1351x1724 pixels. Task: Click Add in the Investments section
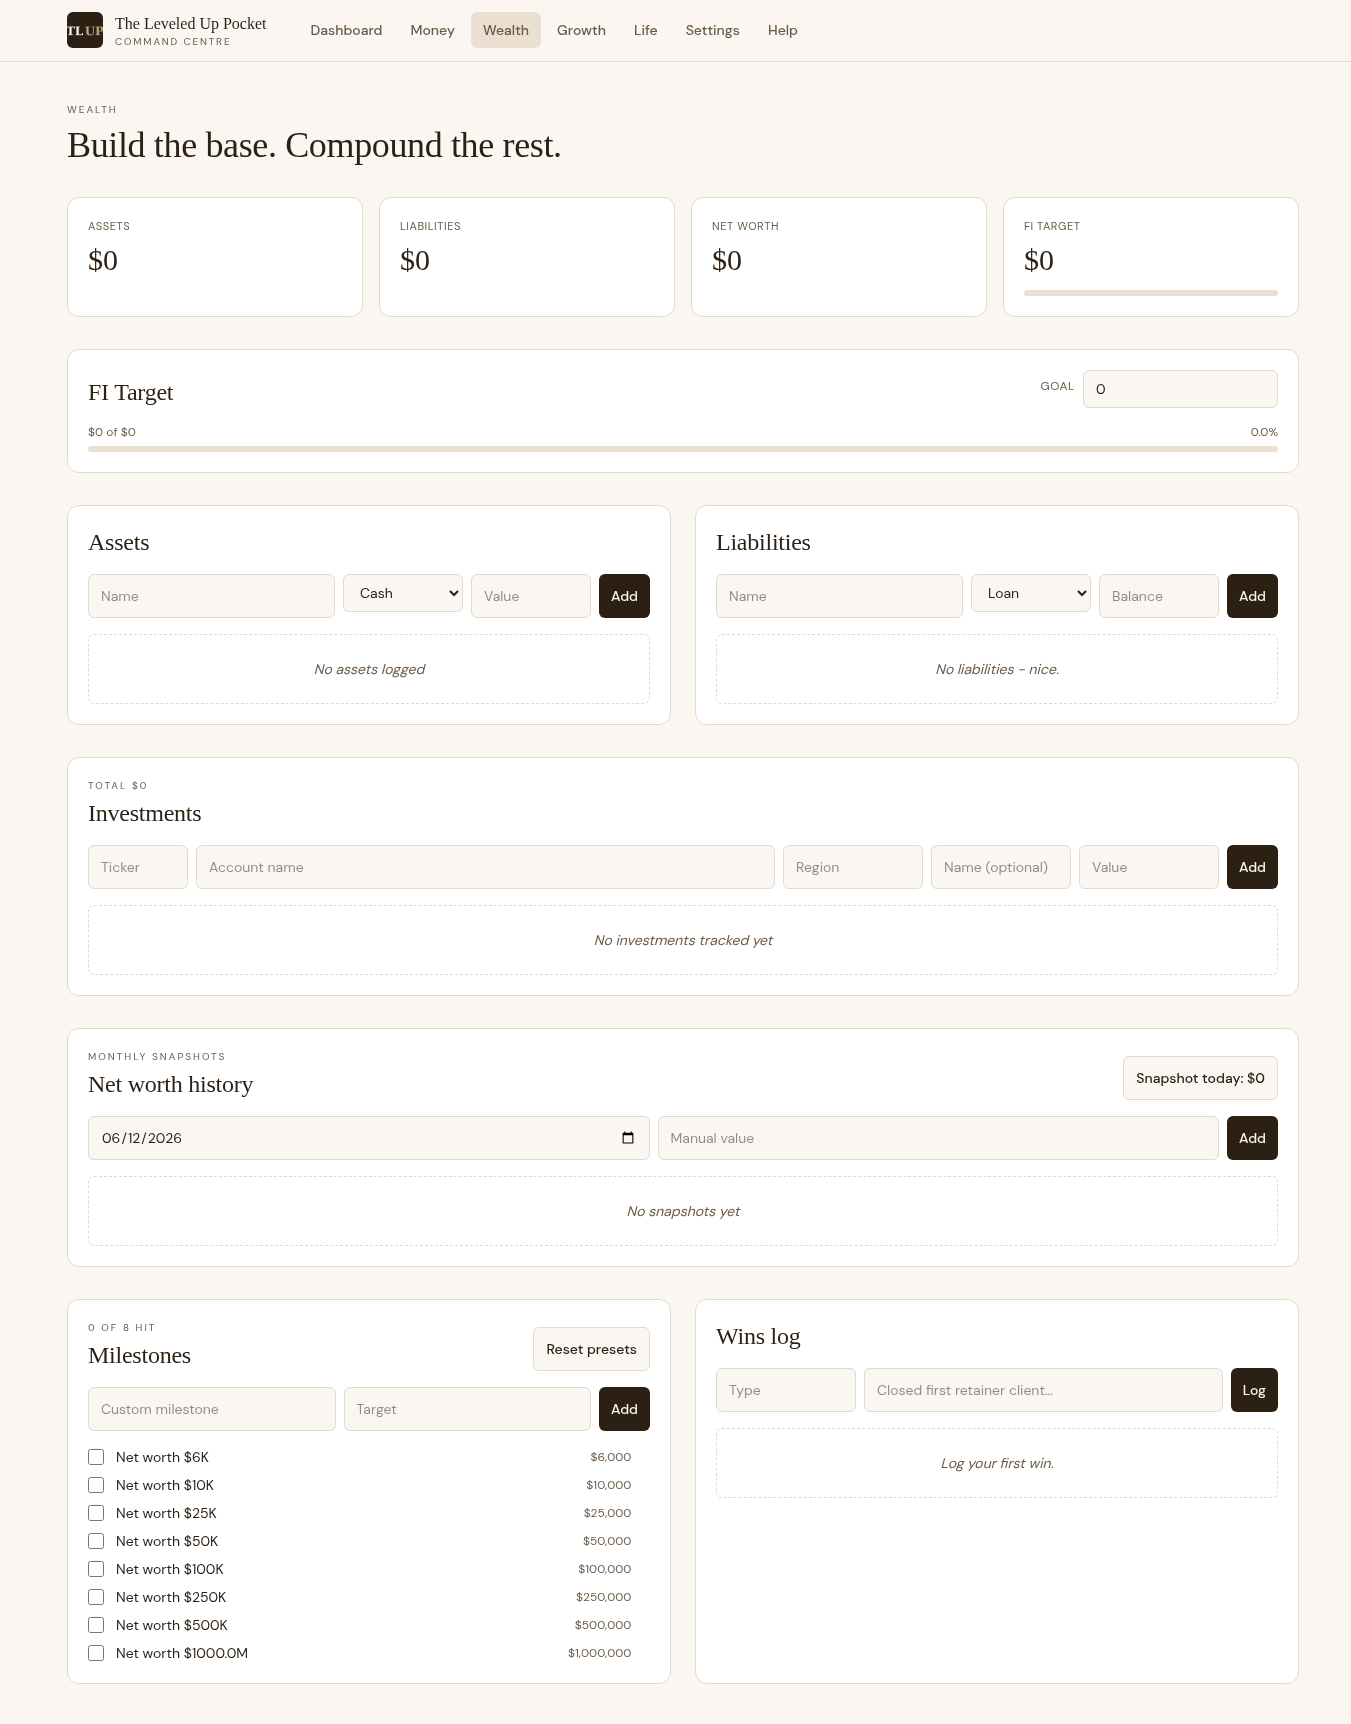(x=1252, y=867)
